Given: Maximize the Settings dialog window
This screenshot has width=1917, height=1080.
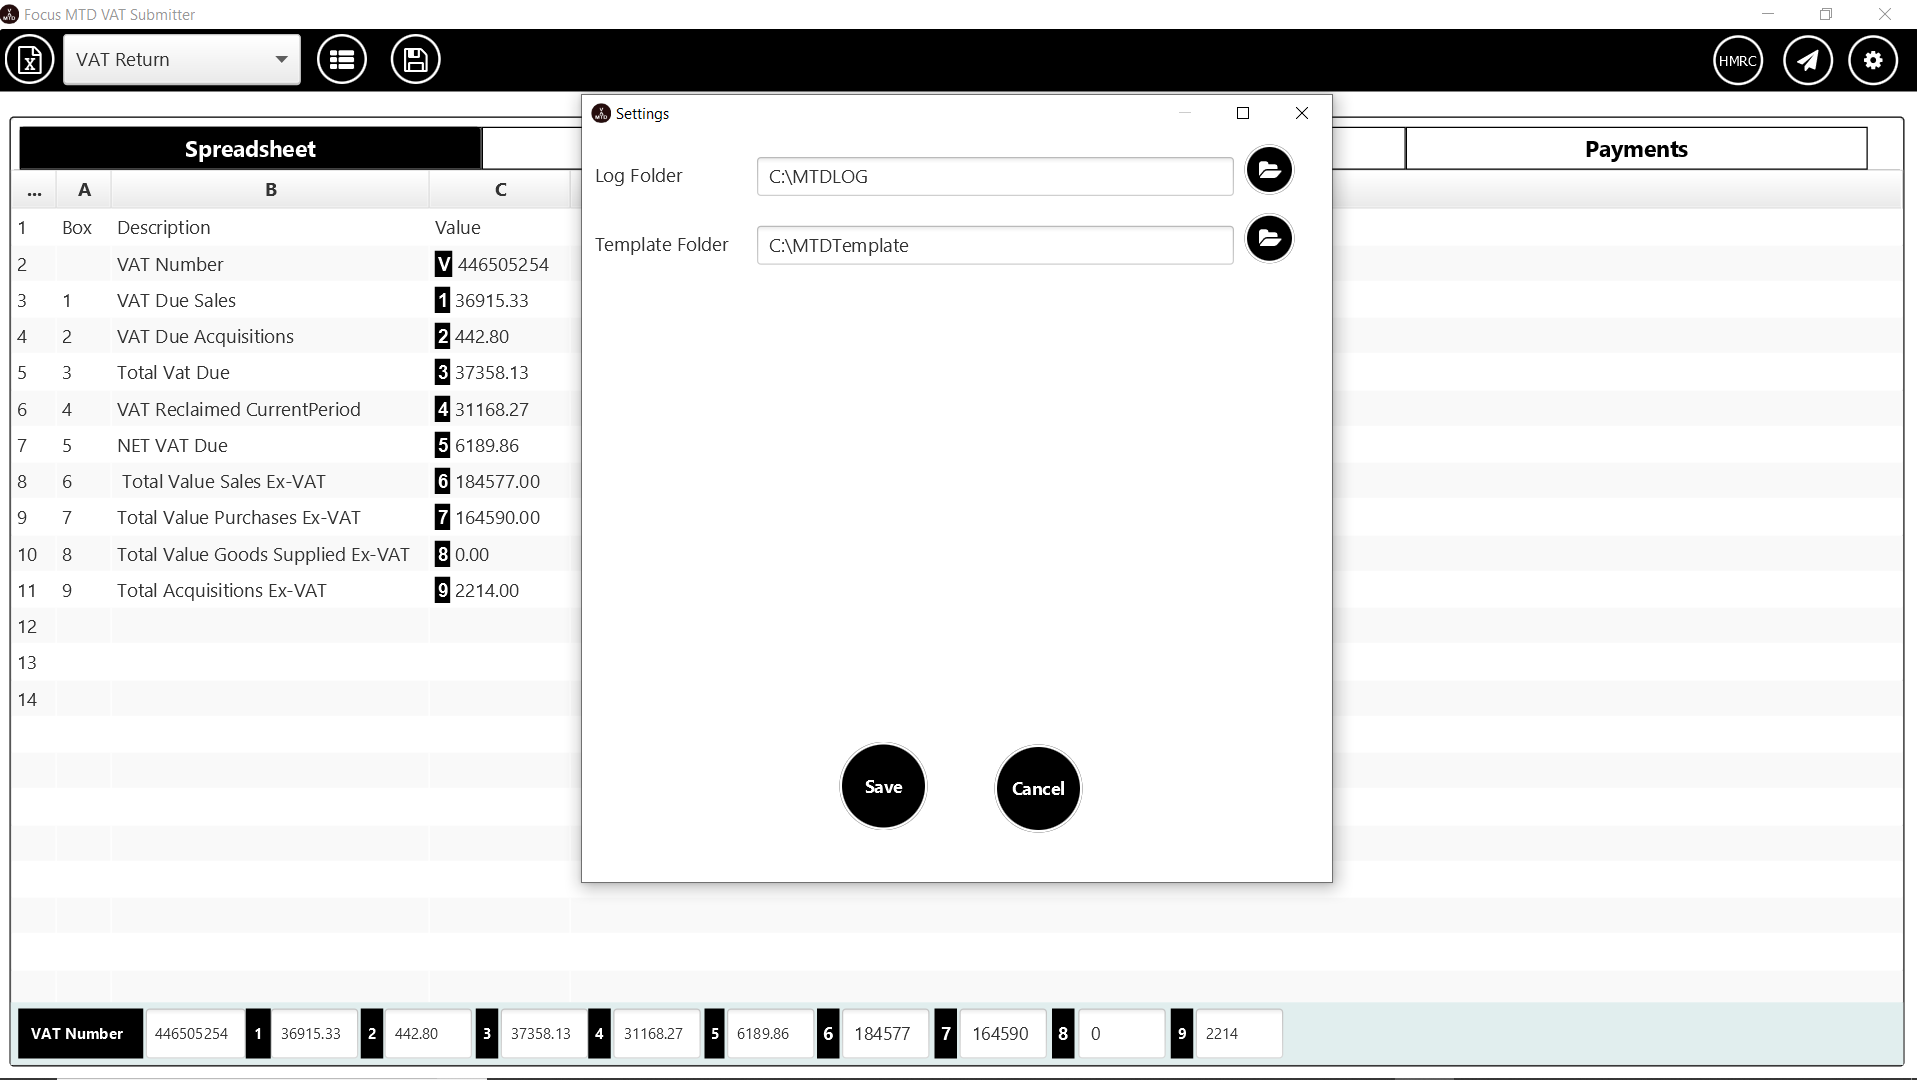Looking at the screenshot, I should [x=1243, y=113].
